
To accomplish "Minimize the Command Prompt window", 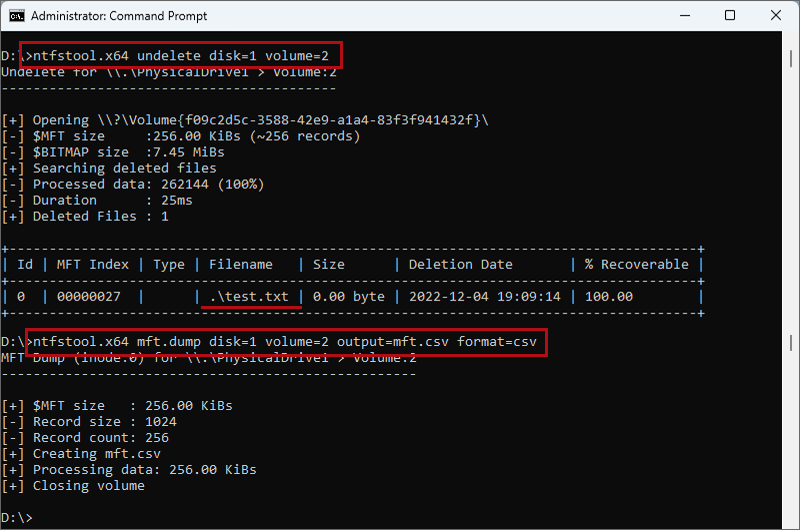I will point(685,16).
